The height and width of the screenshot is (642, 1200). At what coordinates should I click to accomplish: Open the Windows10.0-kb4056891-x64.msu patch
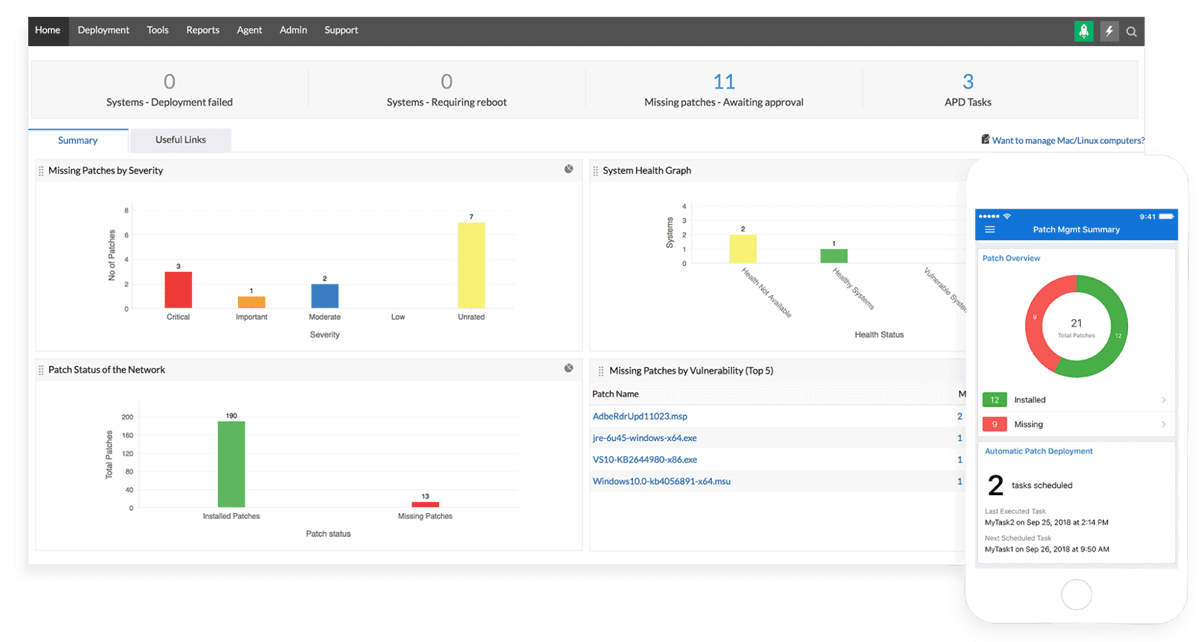click(662, 482)
